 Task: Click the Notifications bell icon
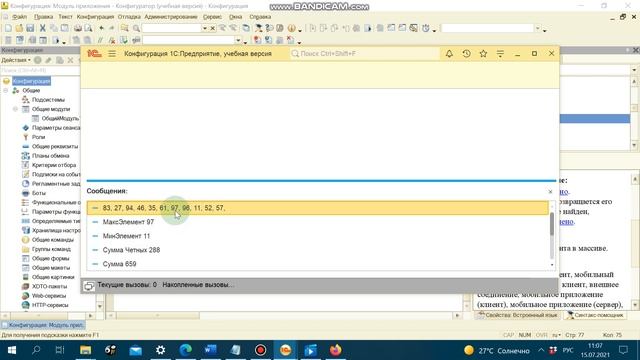pos(449,53)
